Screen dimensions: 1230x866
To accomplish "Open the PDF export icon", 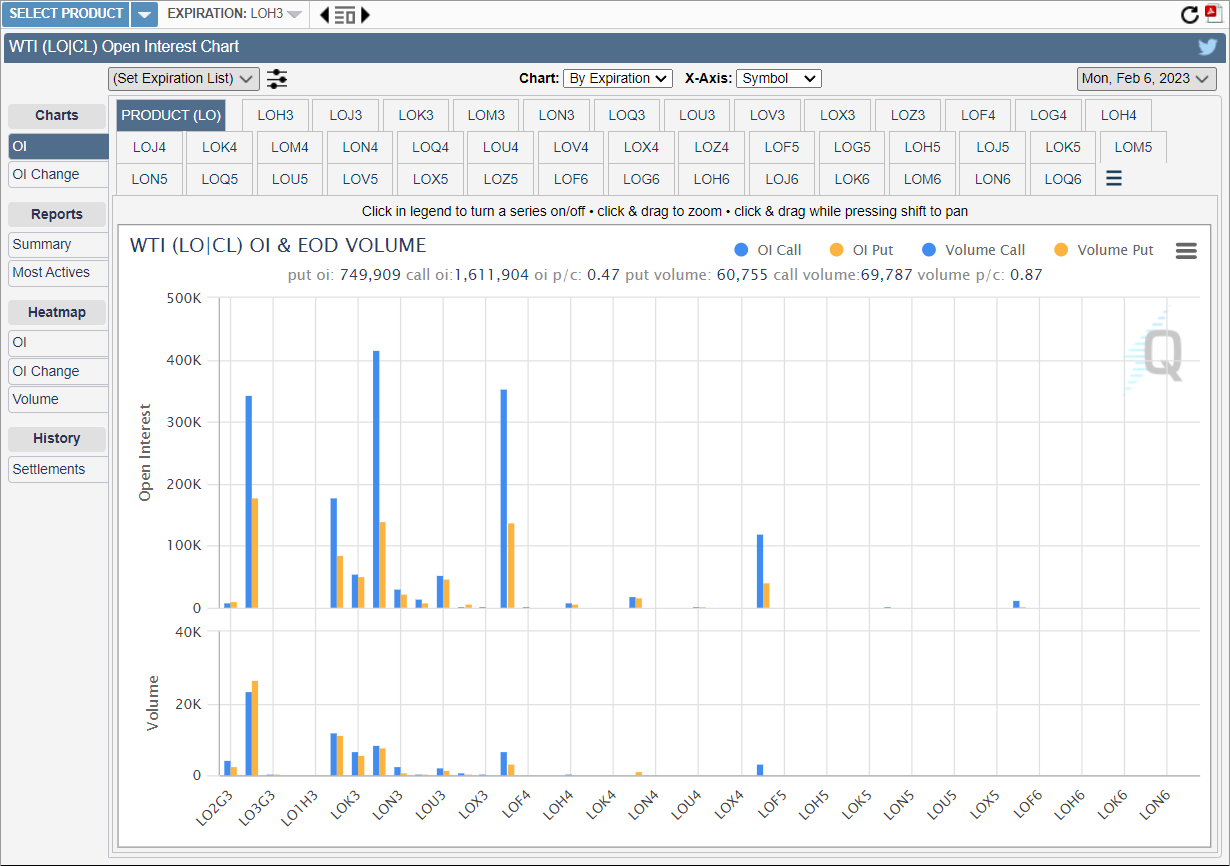I will (1214, 14).
